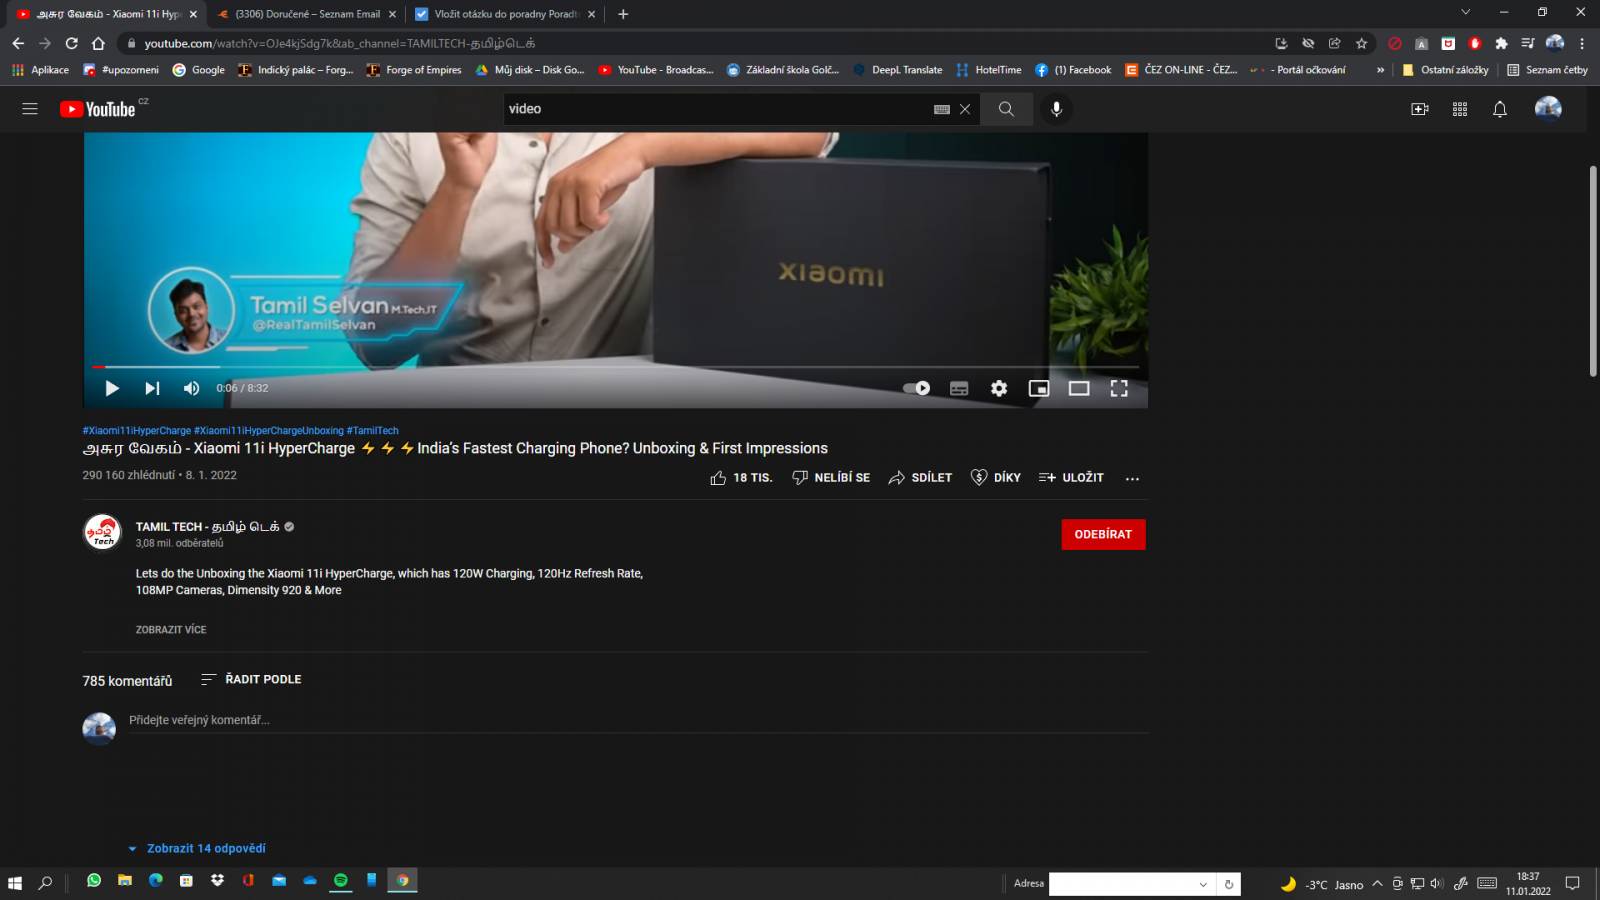This screenshot has height=900, width=1600.
Task: Open the YouTube apps grid
Action: [x=1460, y=109]
